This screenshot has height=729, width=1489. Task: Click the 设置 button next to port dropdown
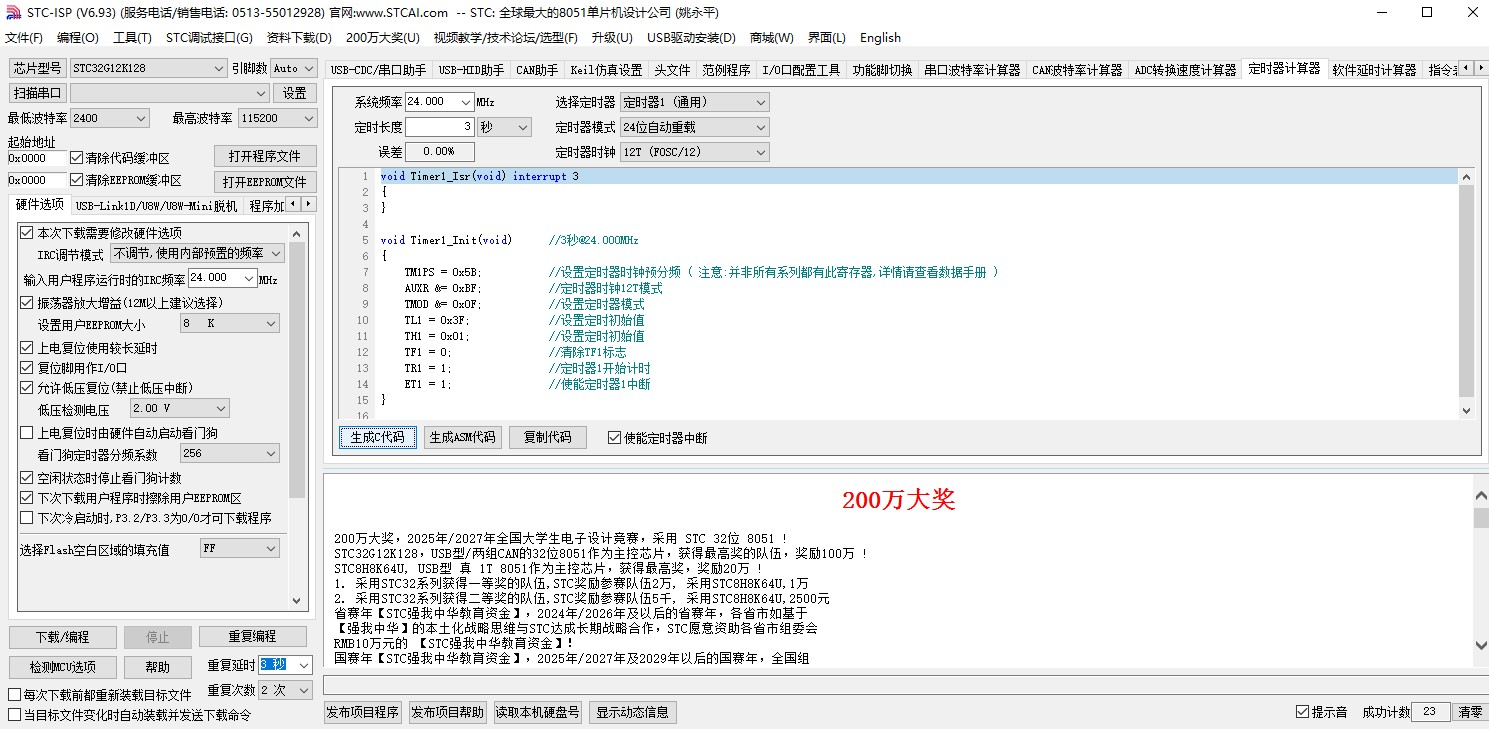pyautogui.click(x=295, y=93)
